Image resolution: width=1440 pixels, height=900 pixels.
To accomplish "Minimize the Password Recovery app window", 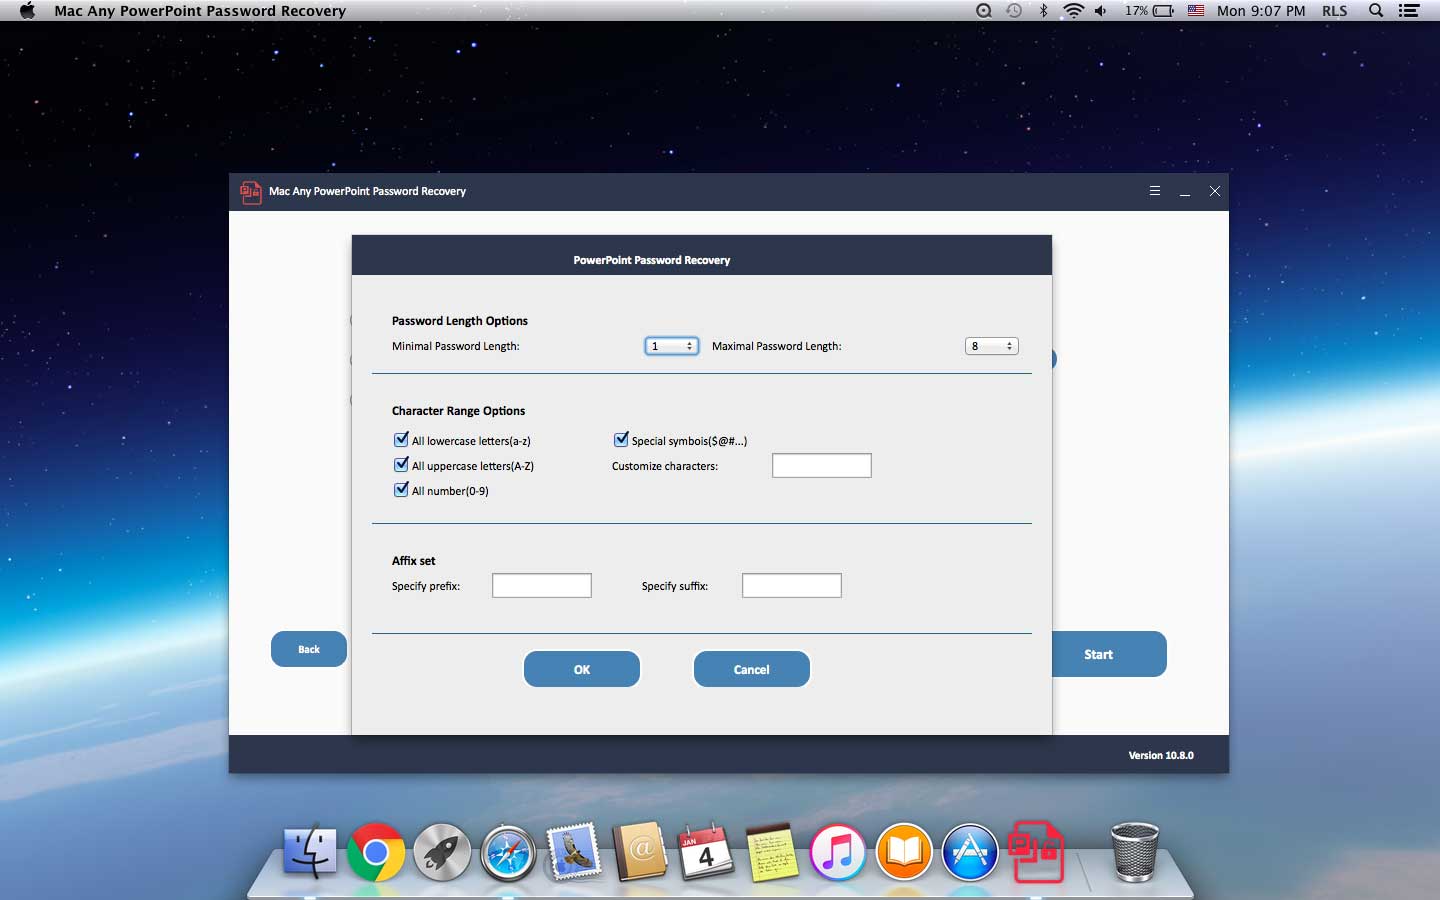I will tap(1185, 192).
